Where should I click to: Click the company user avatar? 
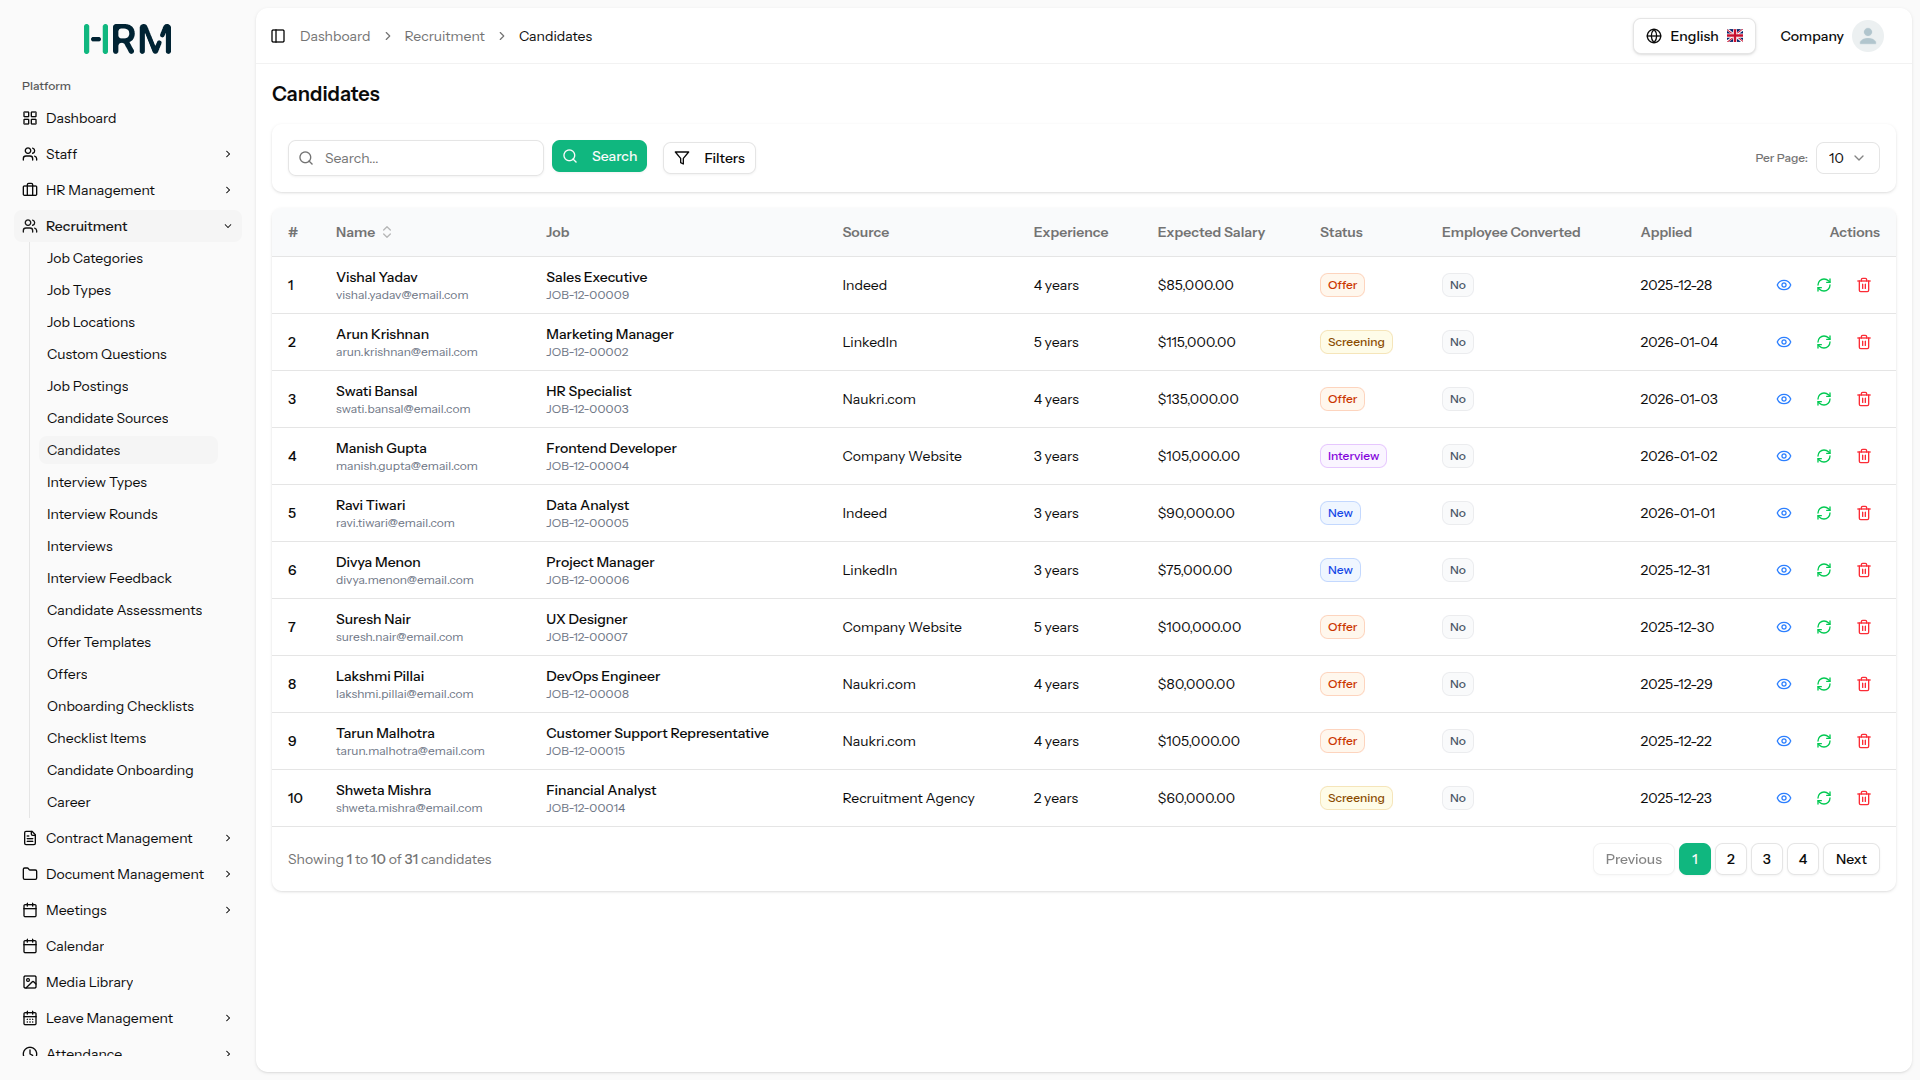coord(1867,36)
